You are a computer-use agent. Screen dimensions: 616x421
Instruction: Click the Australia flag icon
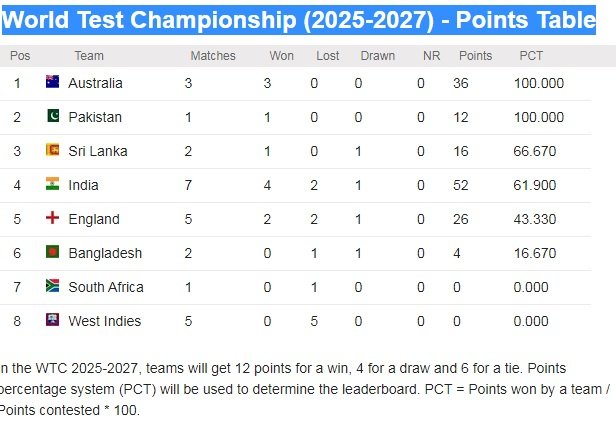(x=52, y=82)
